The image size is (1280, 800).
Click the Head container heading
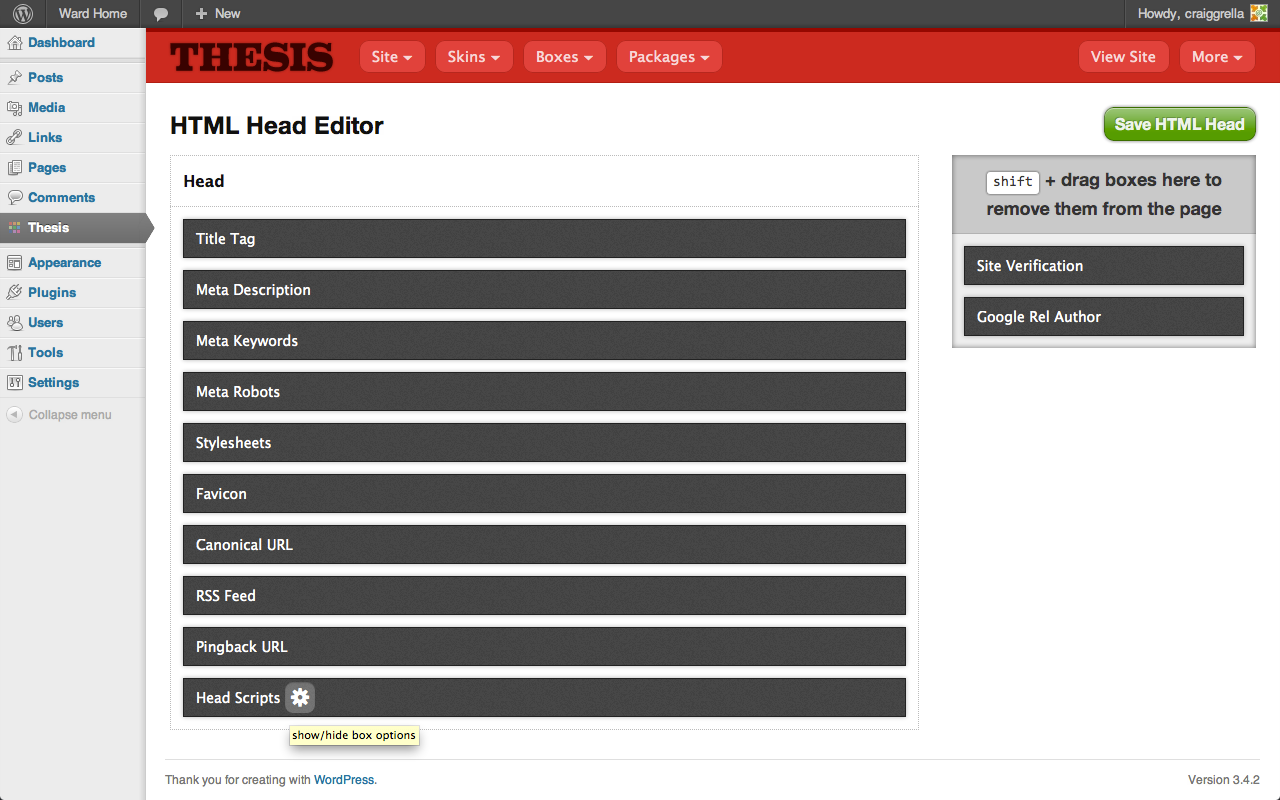(204, 181)
